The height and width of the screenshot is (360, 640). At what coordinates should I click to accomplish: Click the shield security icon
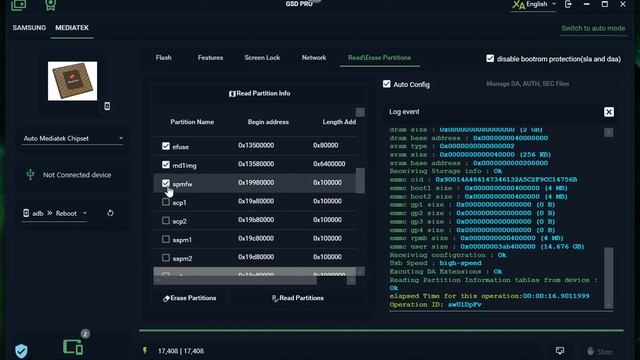point(21,351)
